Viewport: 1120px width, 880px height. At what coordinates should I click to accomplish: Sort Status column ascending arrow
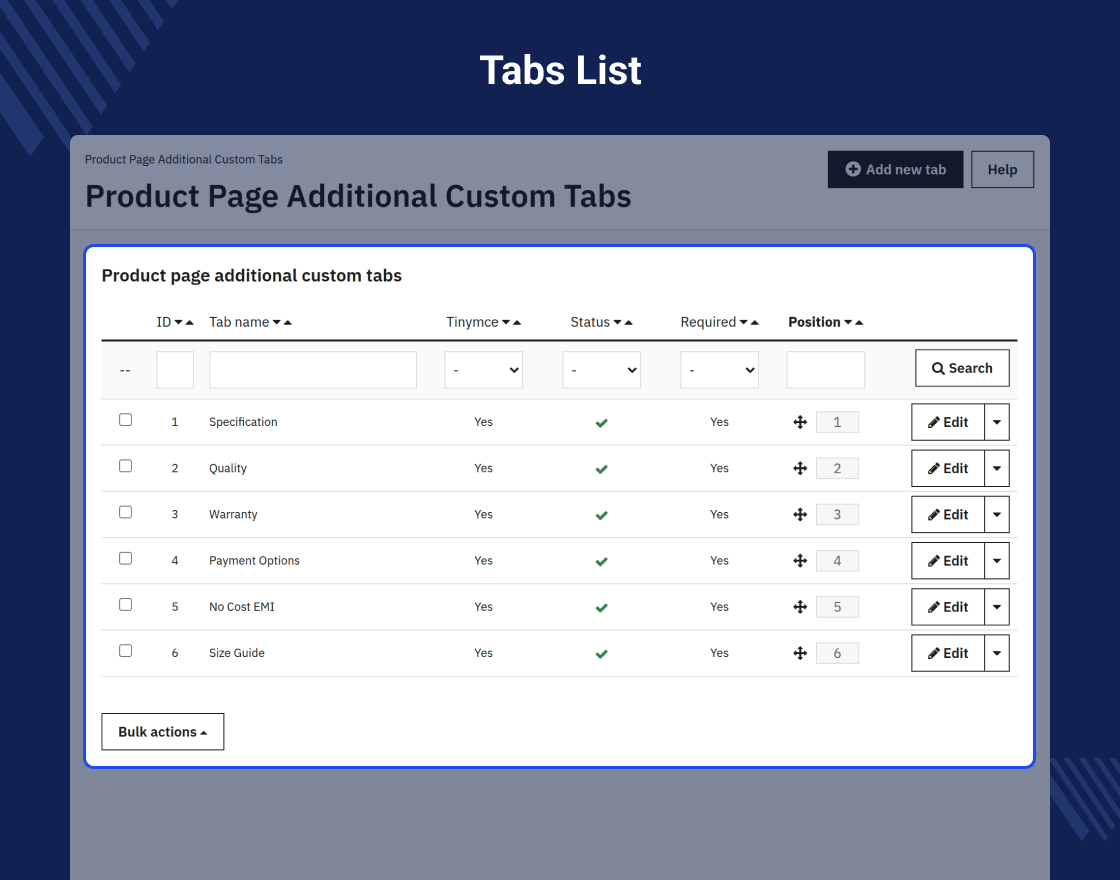pyautogui.click(x=629, y=323)
